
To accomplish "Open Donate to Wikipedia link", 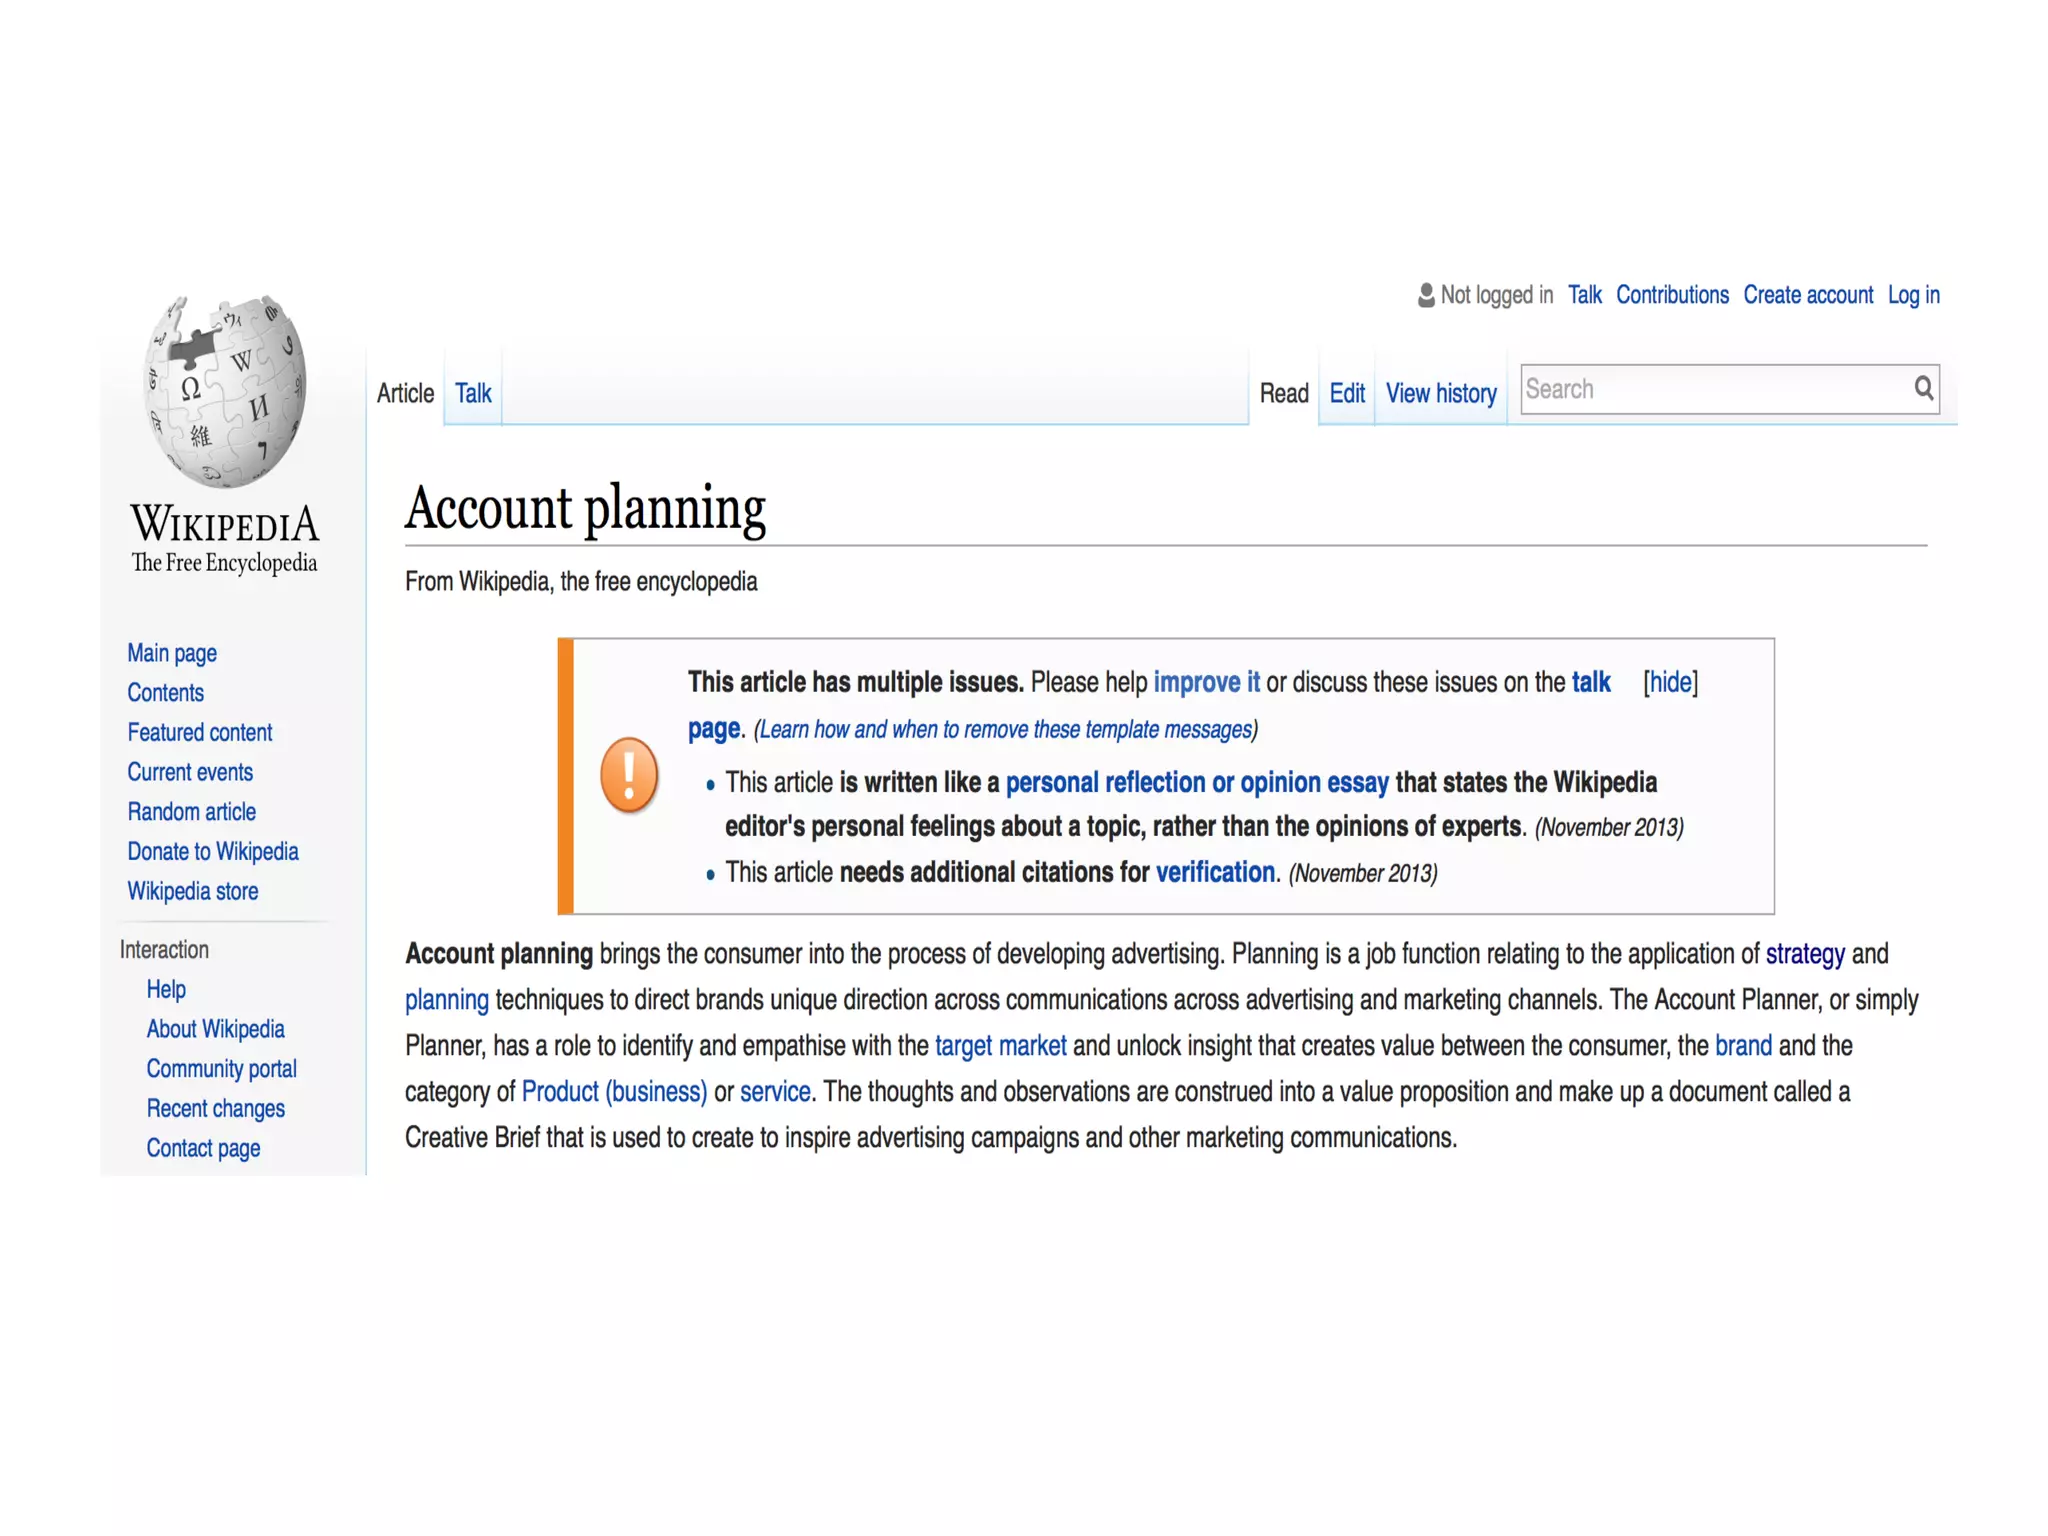I will (212, 851).
